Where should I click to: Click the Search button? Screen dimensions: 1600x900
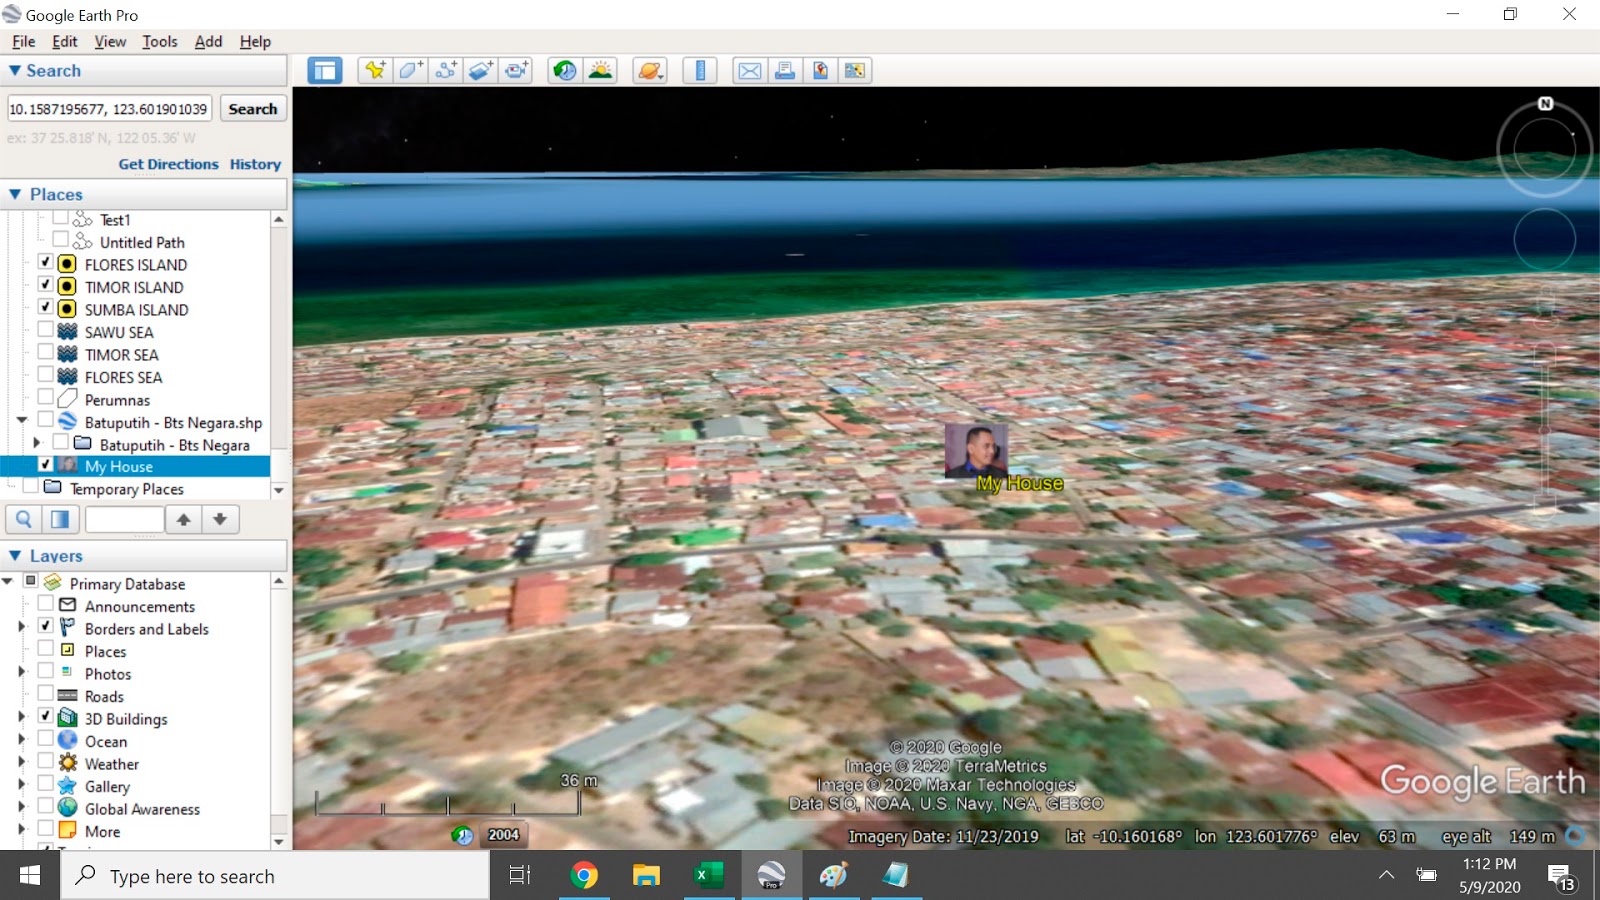pos(253,108)
